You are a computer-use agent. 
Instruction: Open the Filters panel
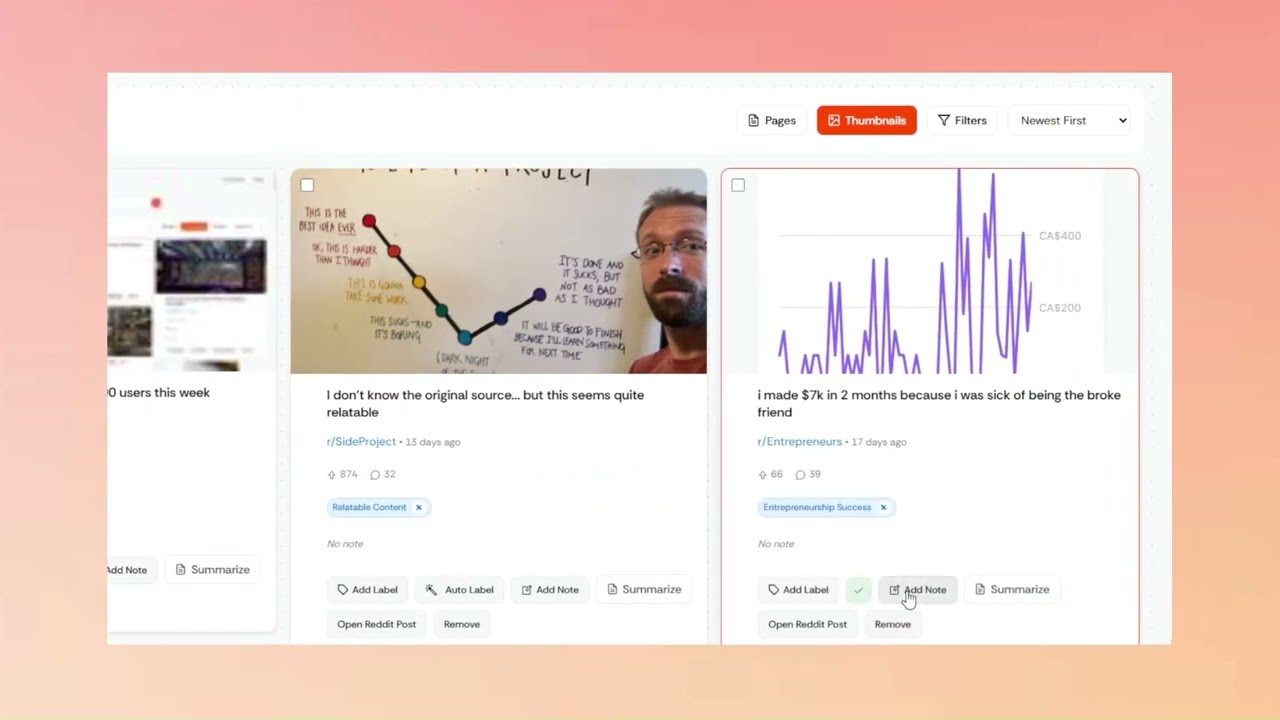point(962,120)
